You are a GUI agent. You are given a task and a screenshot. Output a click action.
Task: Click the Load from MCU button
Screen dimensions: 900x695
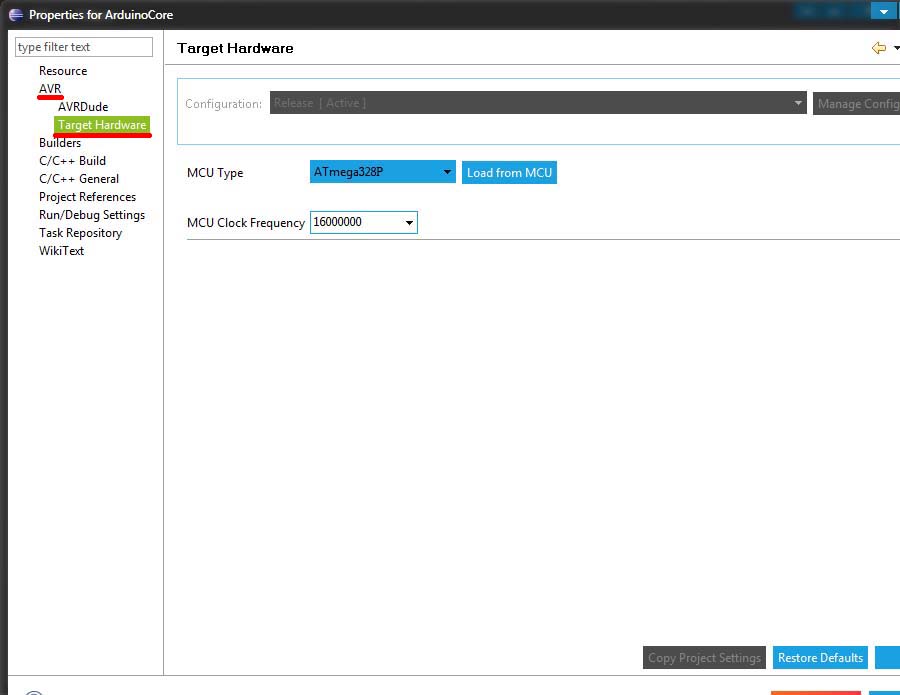(509, 172)
